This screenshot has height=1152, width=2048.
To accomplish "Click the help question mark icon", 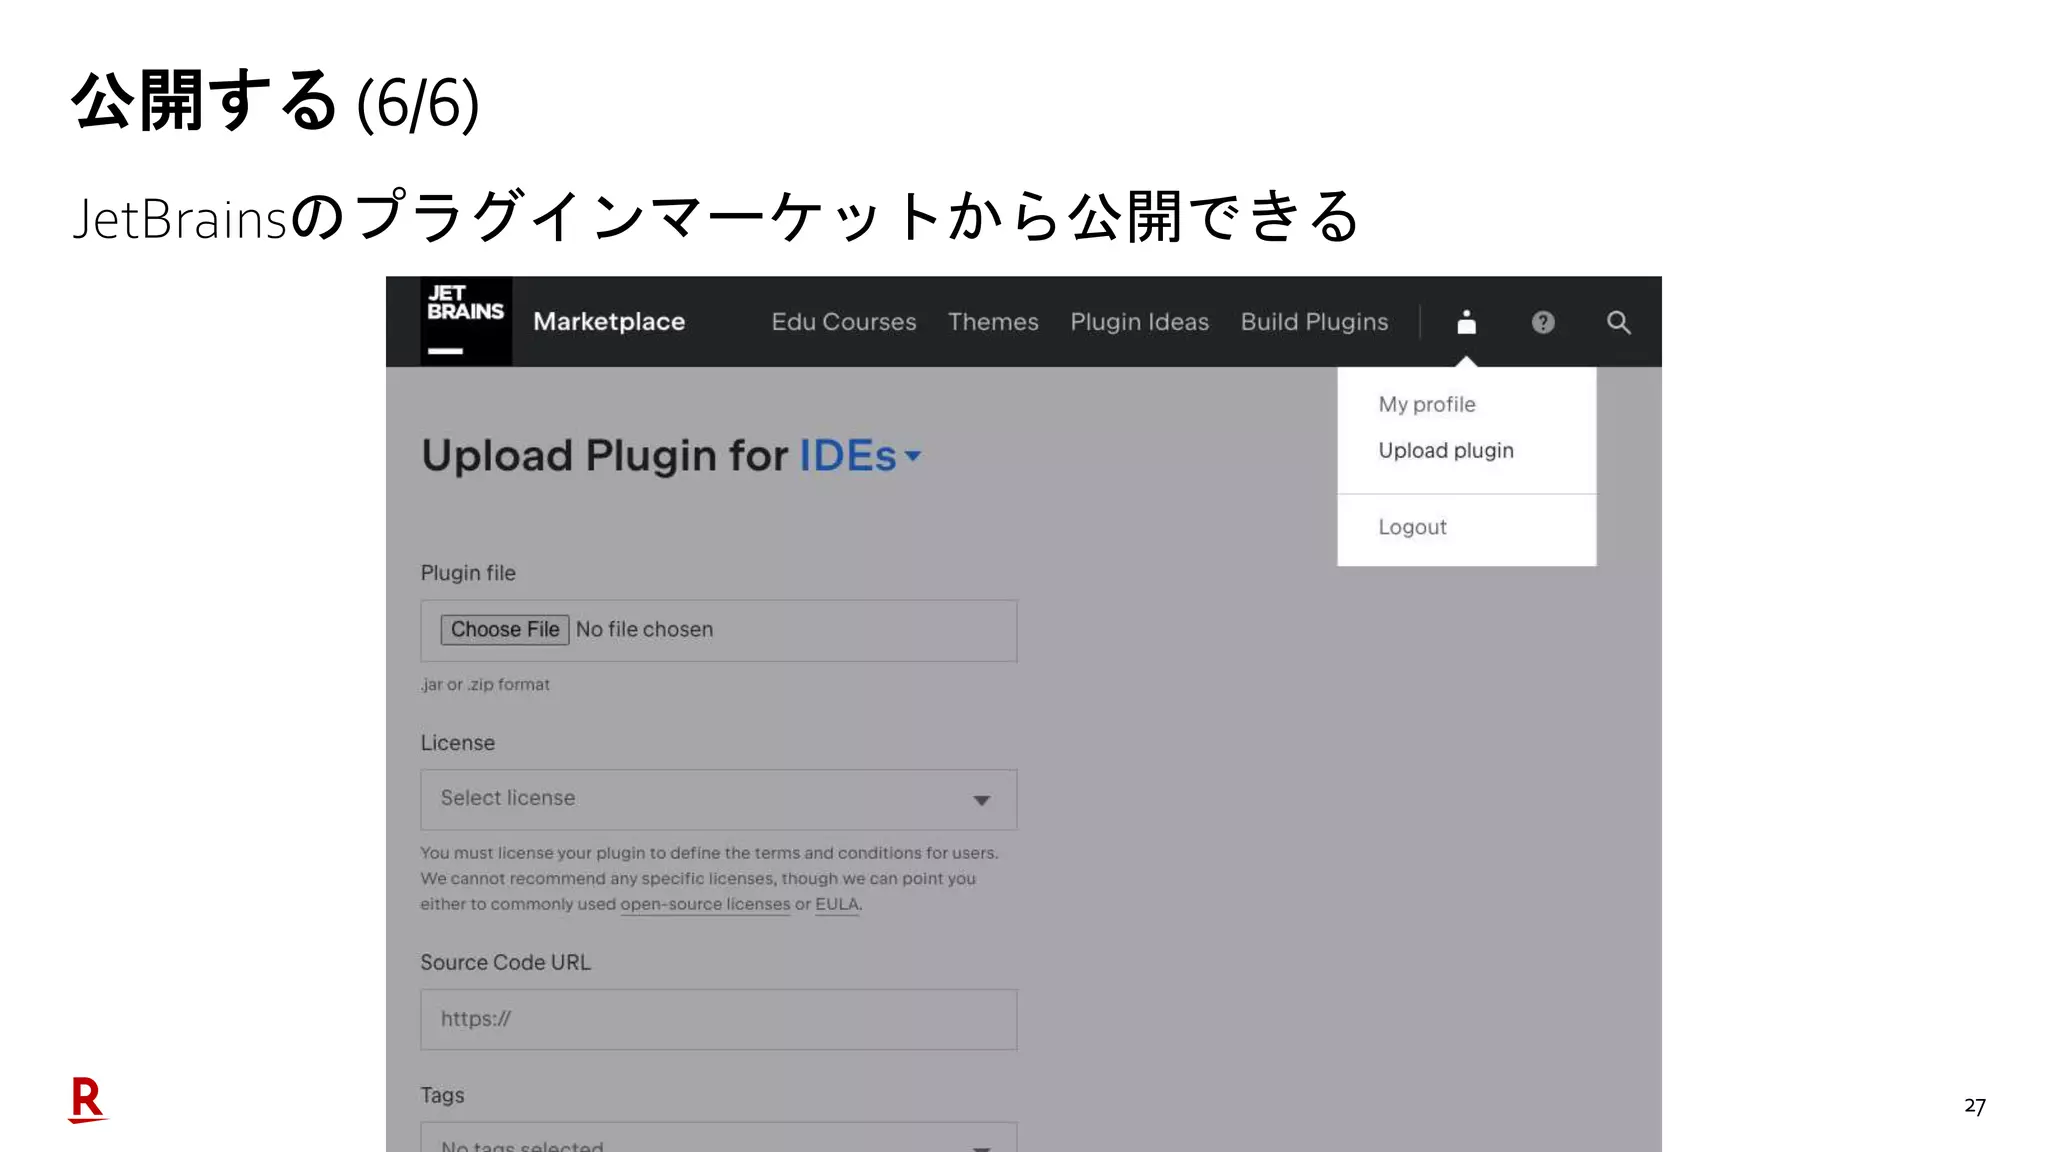I will 1543,322.
